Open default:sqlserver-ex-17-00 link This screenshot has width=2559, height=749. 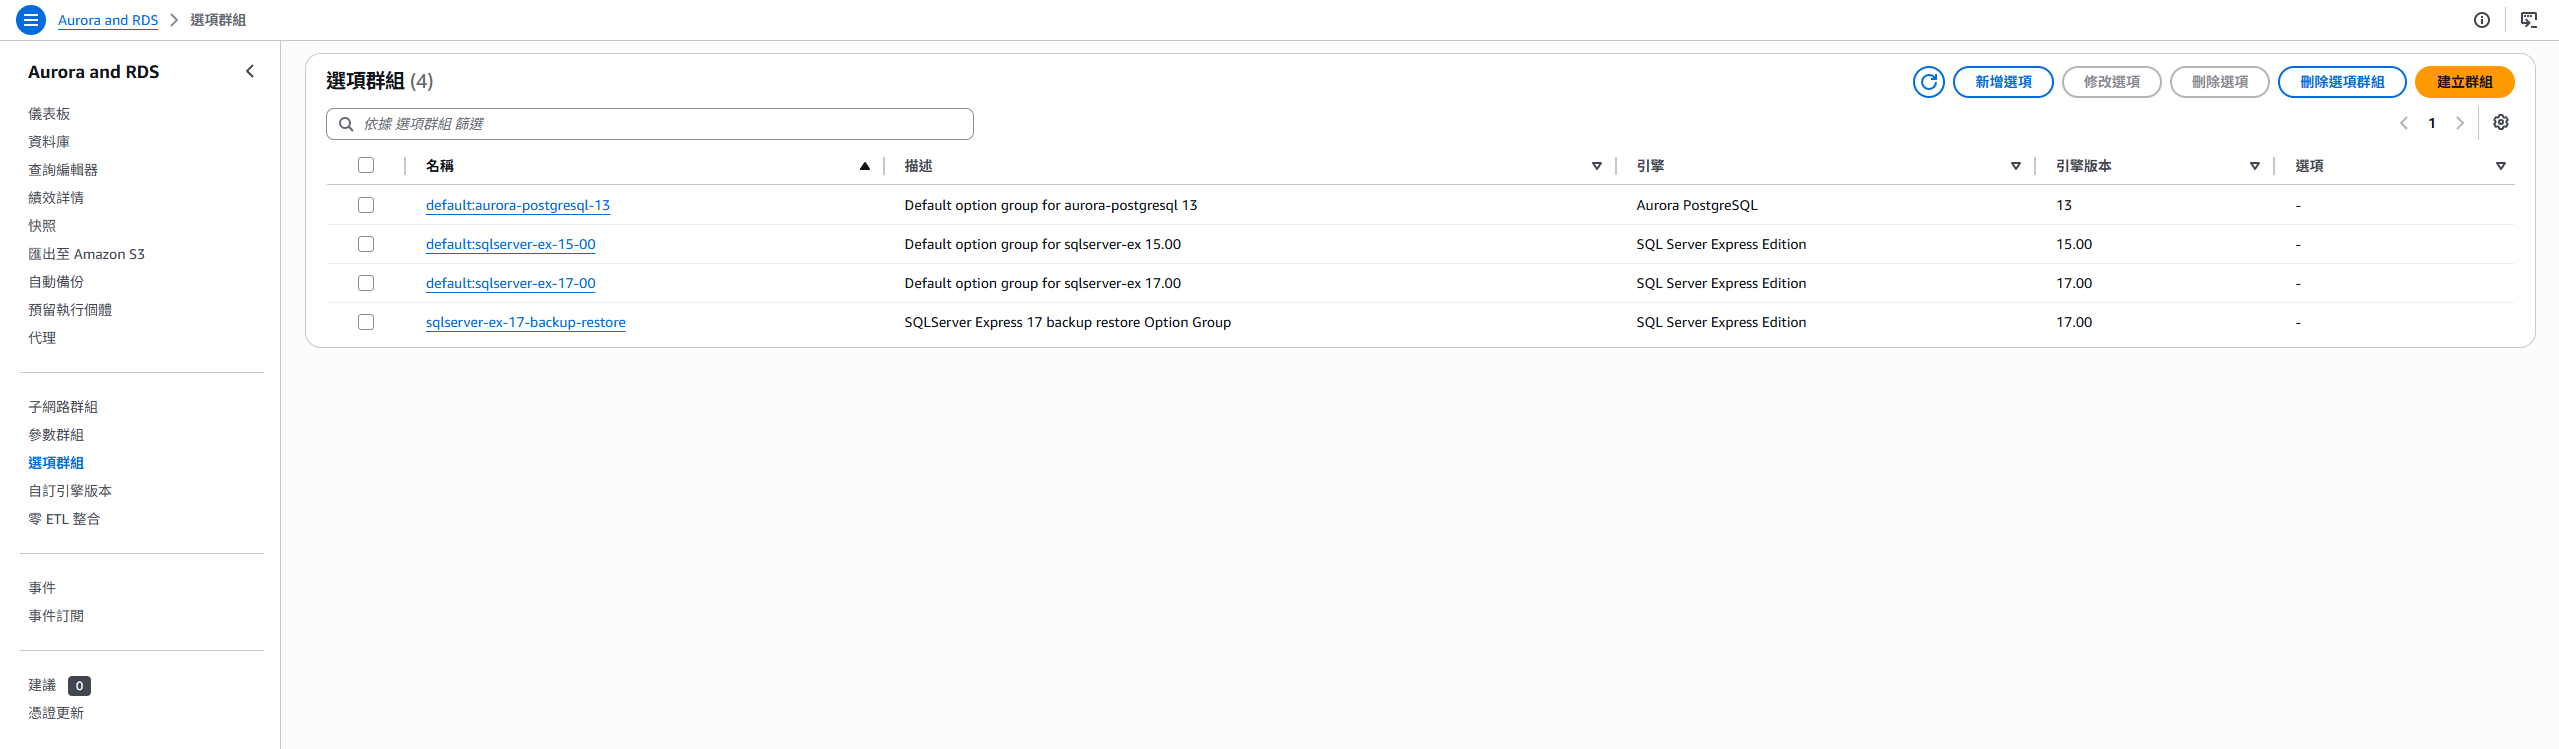(x=511, y=283)
